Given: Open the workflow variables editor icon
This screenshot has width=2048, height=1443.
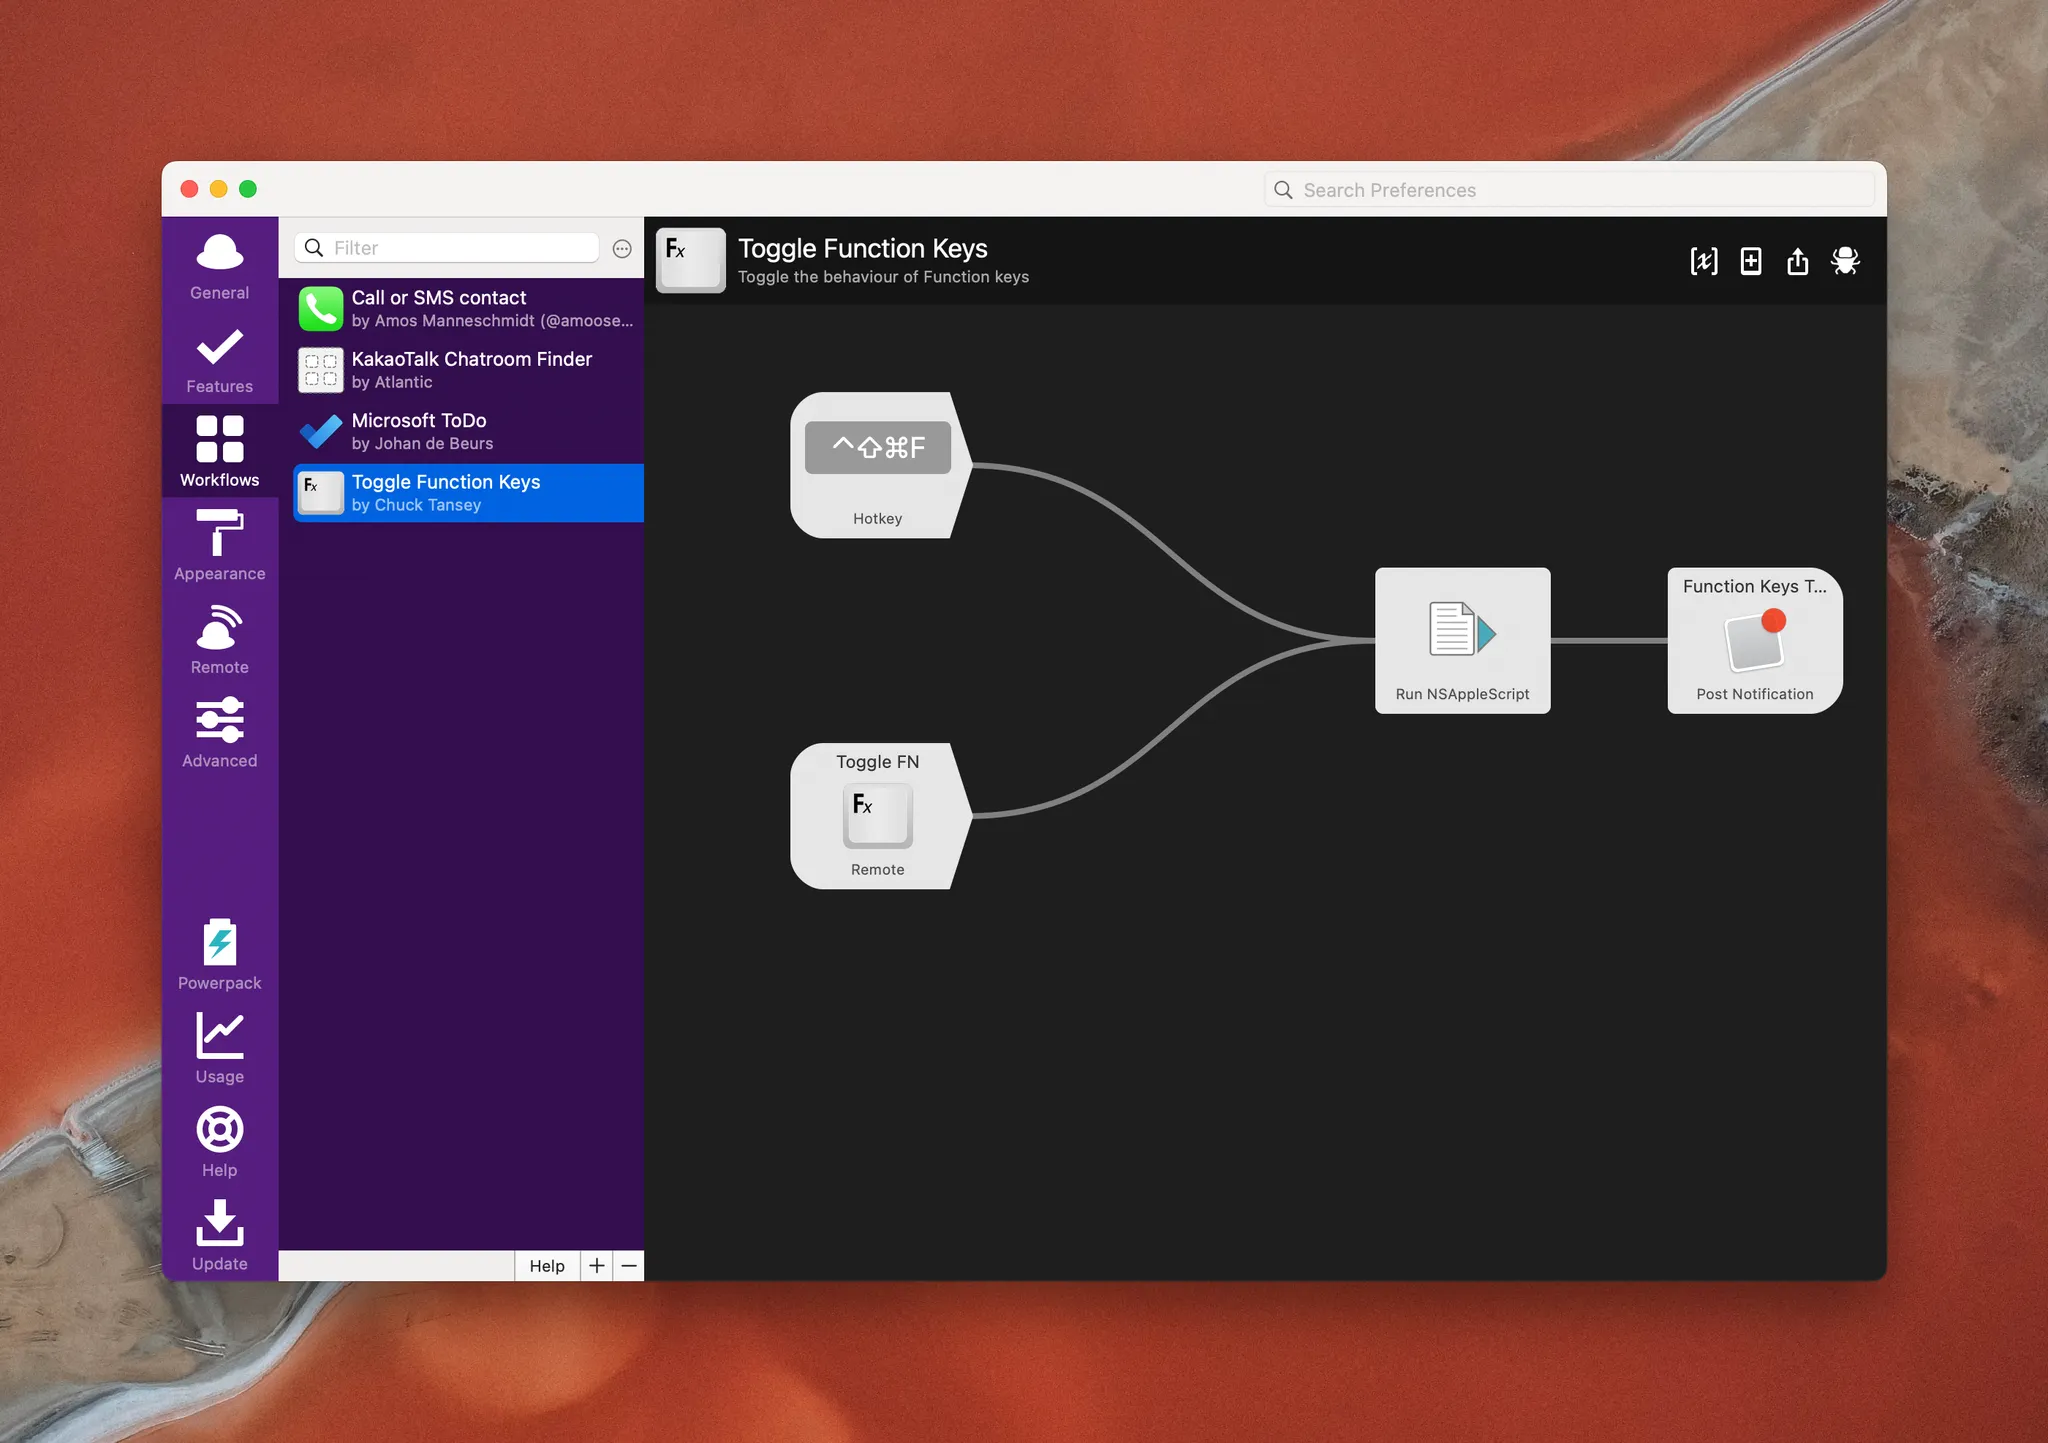Looking at the screenshot, I should 1704,261.
